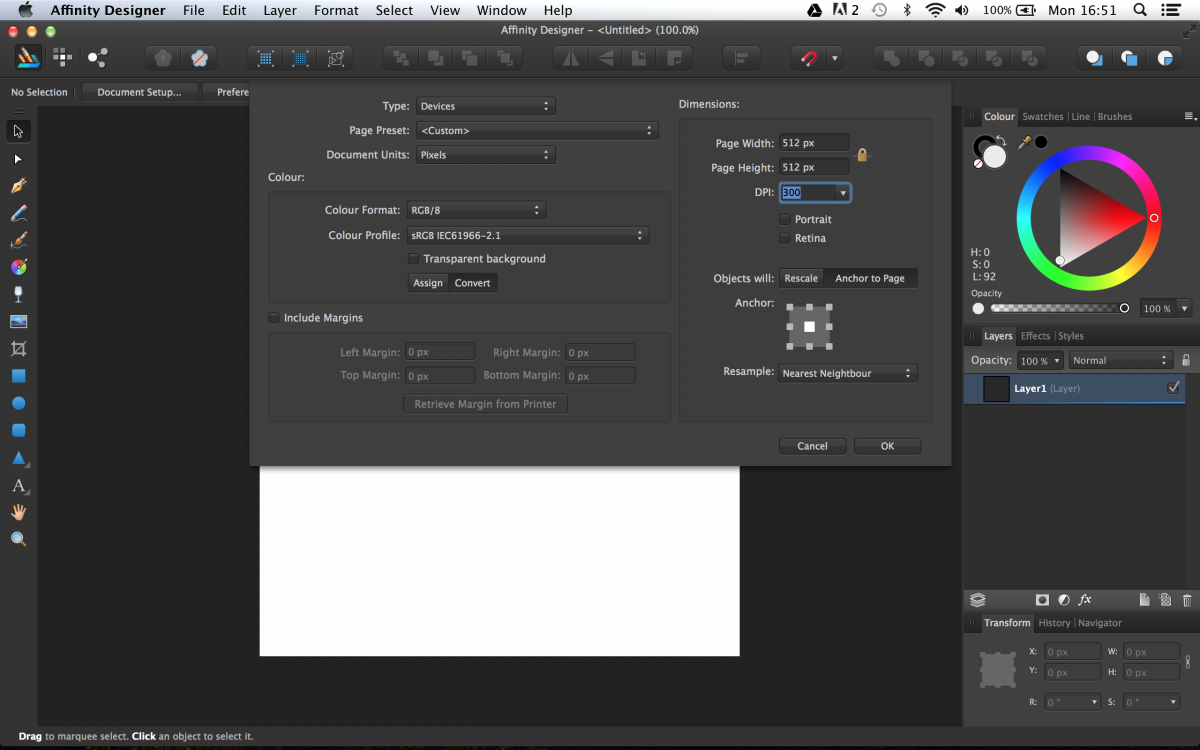
Task: Check the Retina option
Action: pos(785,238)
